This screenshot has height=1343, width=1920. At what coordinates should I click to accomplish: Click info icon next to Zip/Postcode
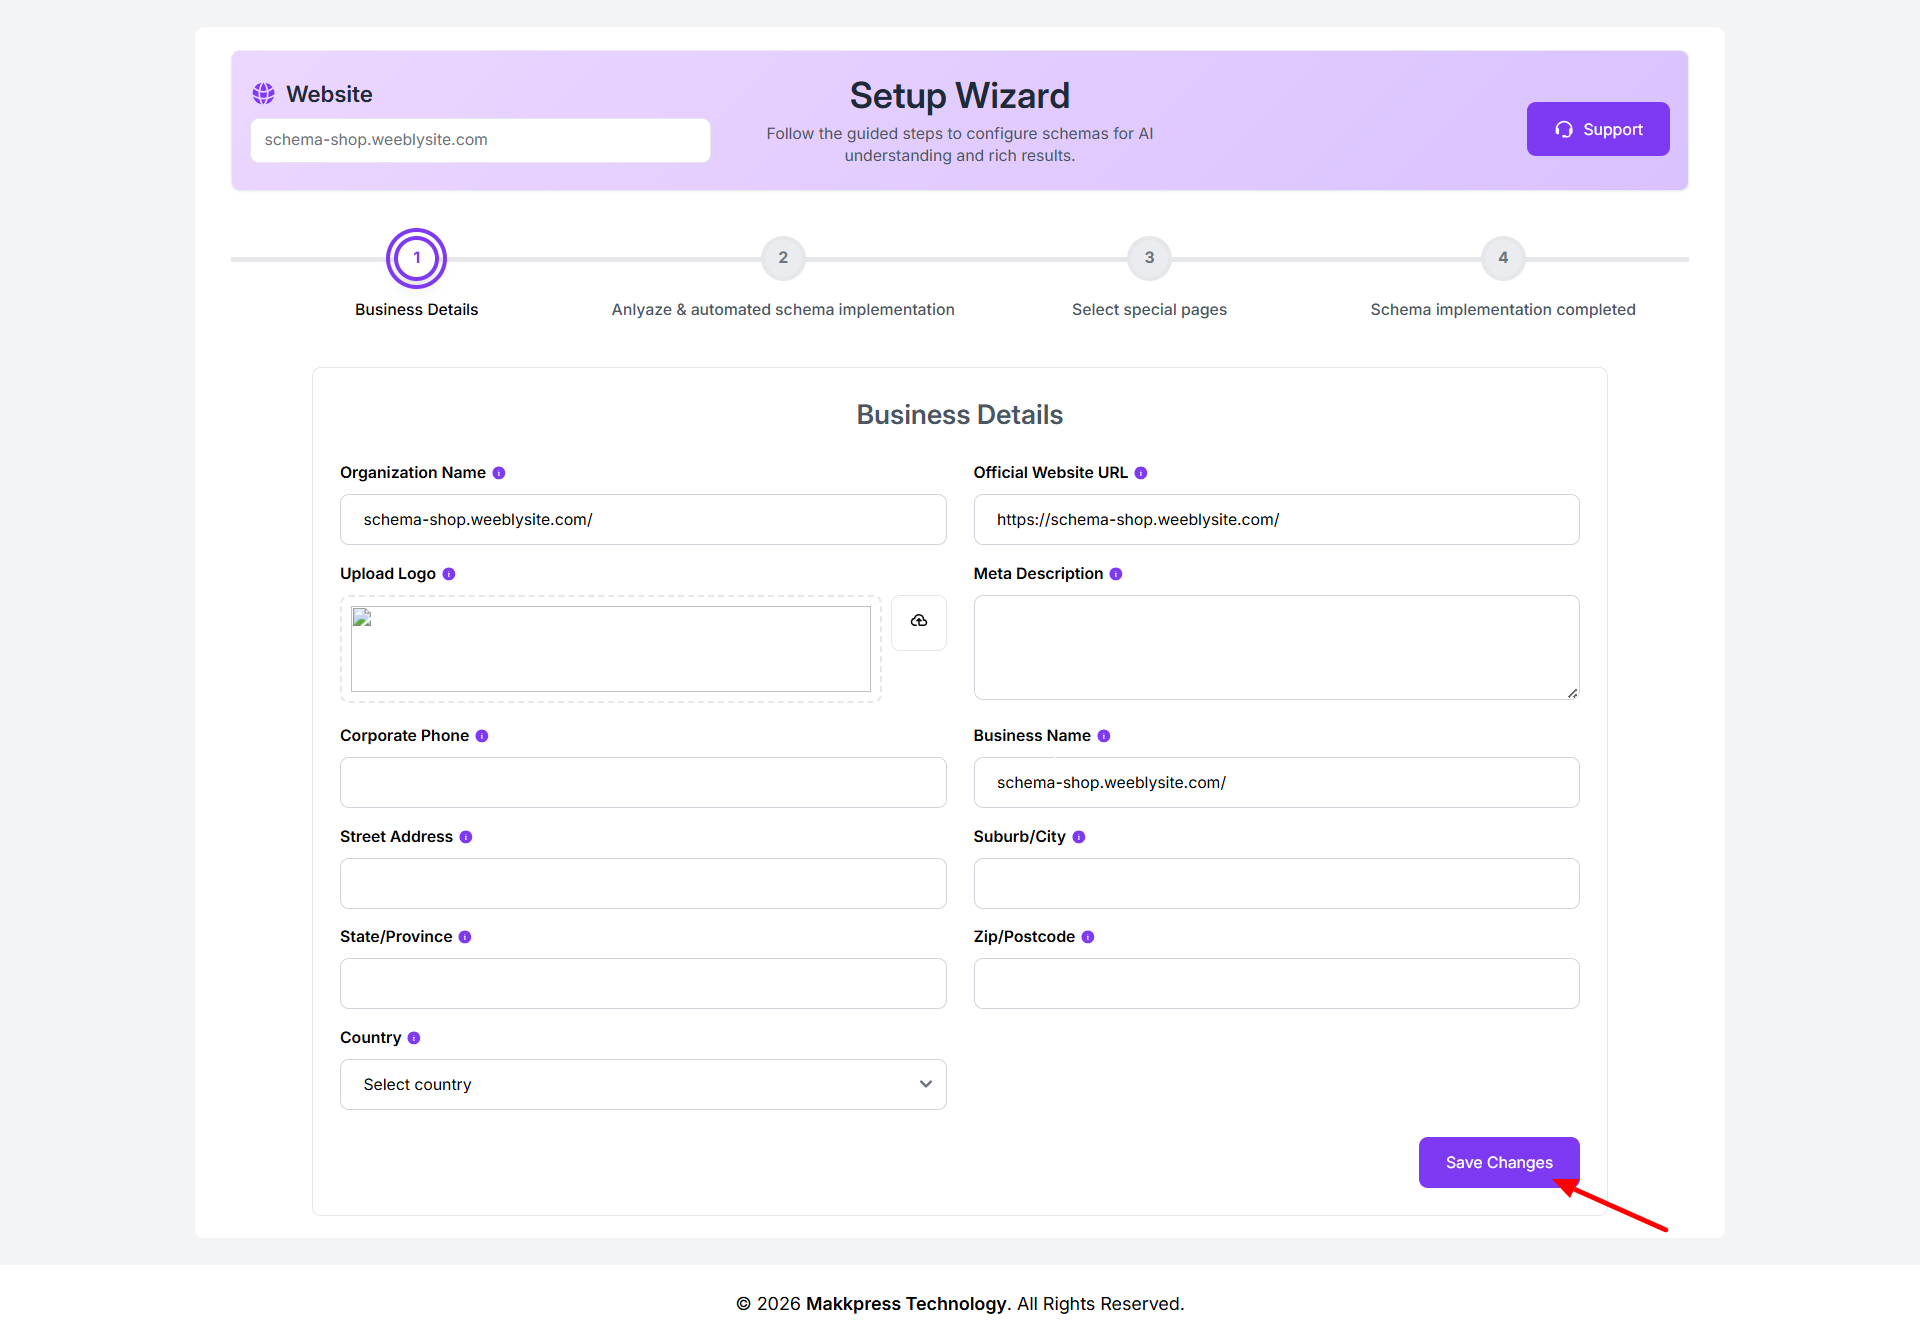tap(1088, 937)
